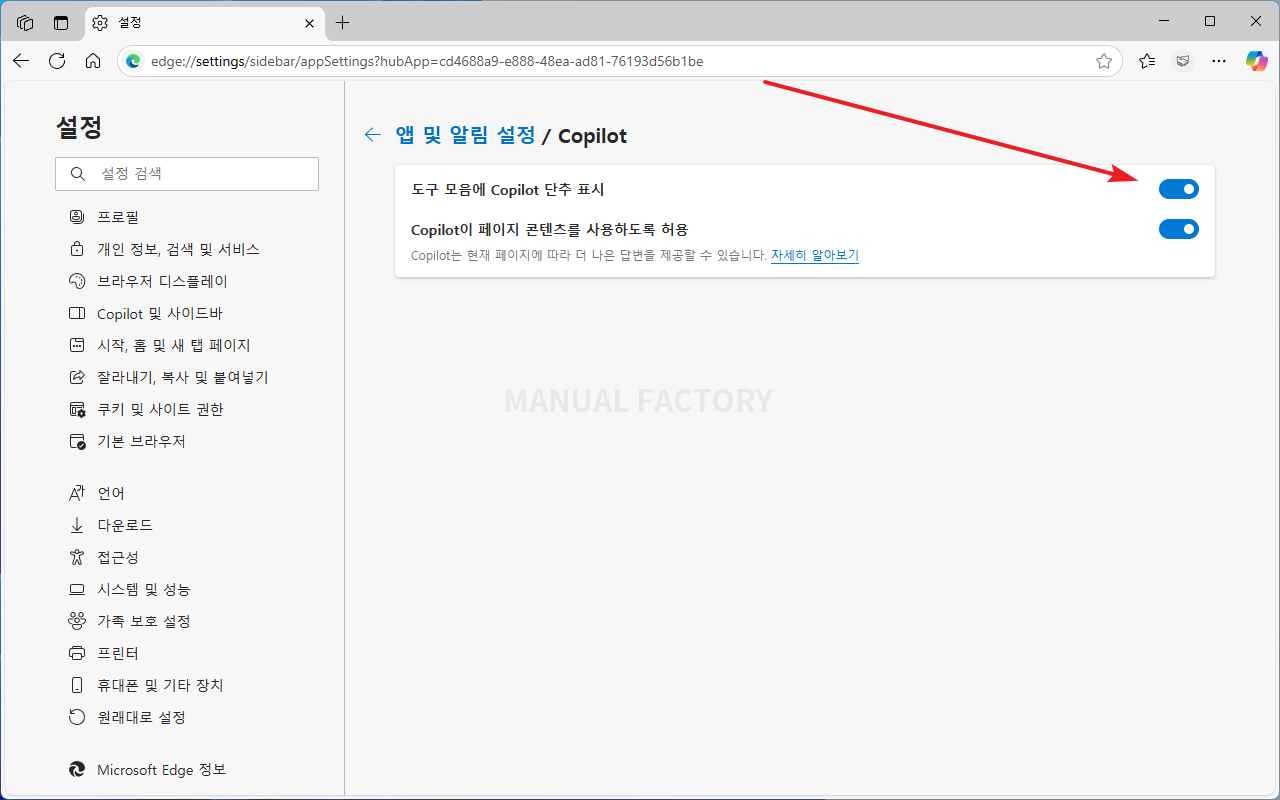Viewport: 1280px width, 800px height.
Task: Open the workspaces icon in the title bar
Action: (x=25, y=22)
